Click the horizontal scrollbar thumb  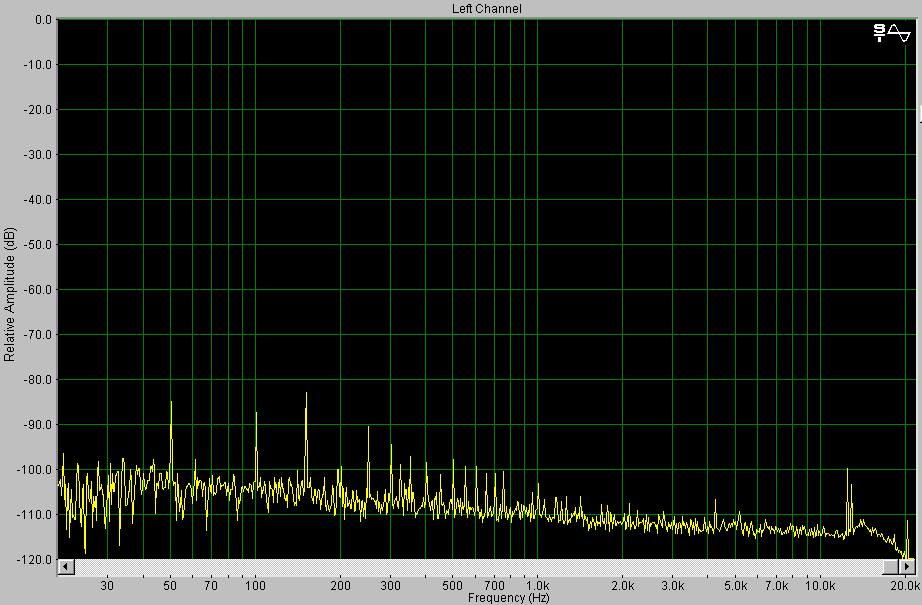pos(891,567)
